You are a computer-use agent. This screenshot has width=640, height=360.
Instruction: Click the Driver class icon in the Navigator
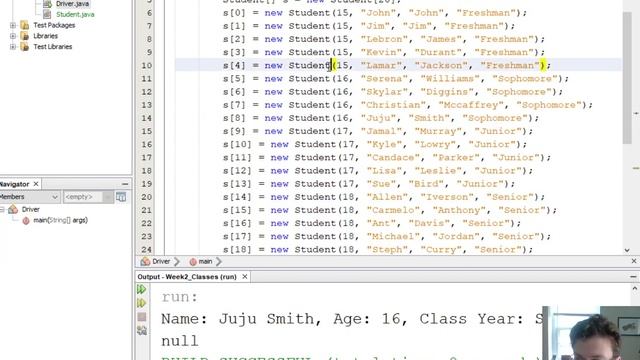click(x=13, y=209)
